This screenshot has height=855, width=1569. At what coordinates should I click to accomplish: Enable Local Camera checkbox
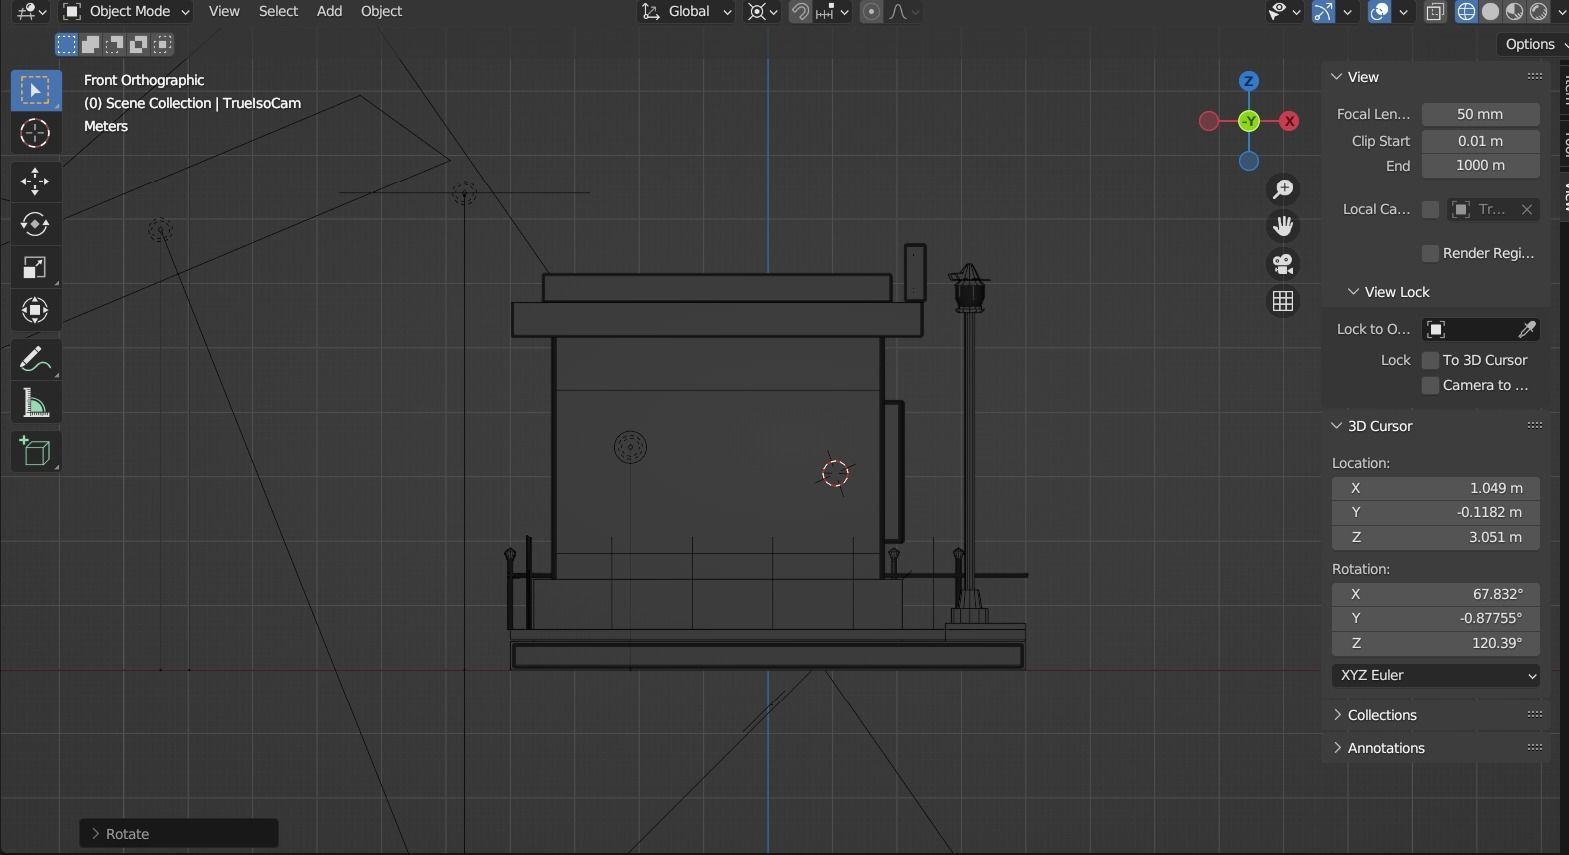coord(1430,209)
